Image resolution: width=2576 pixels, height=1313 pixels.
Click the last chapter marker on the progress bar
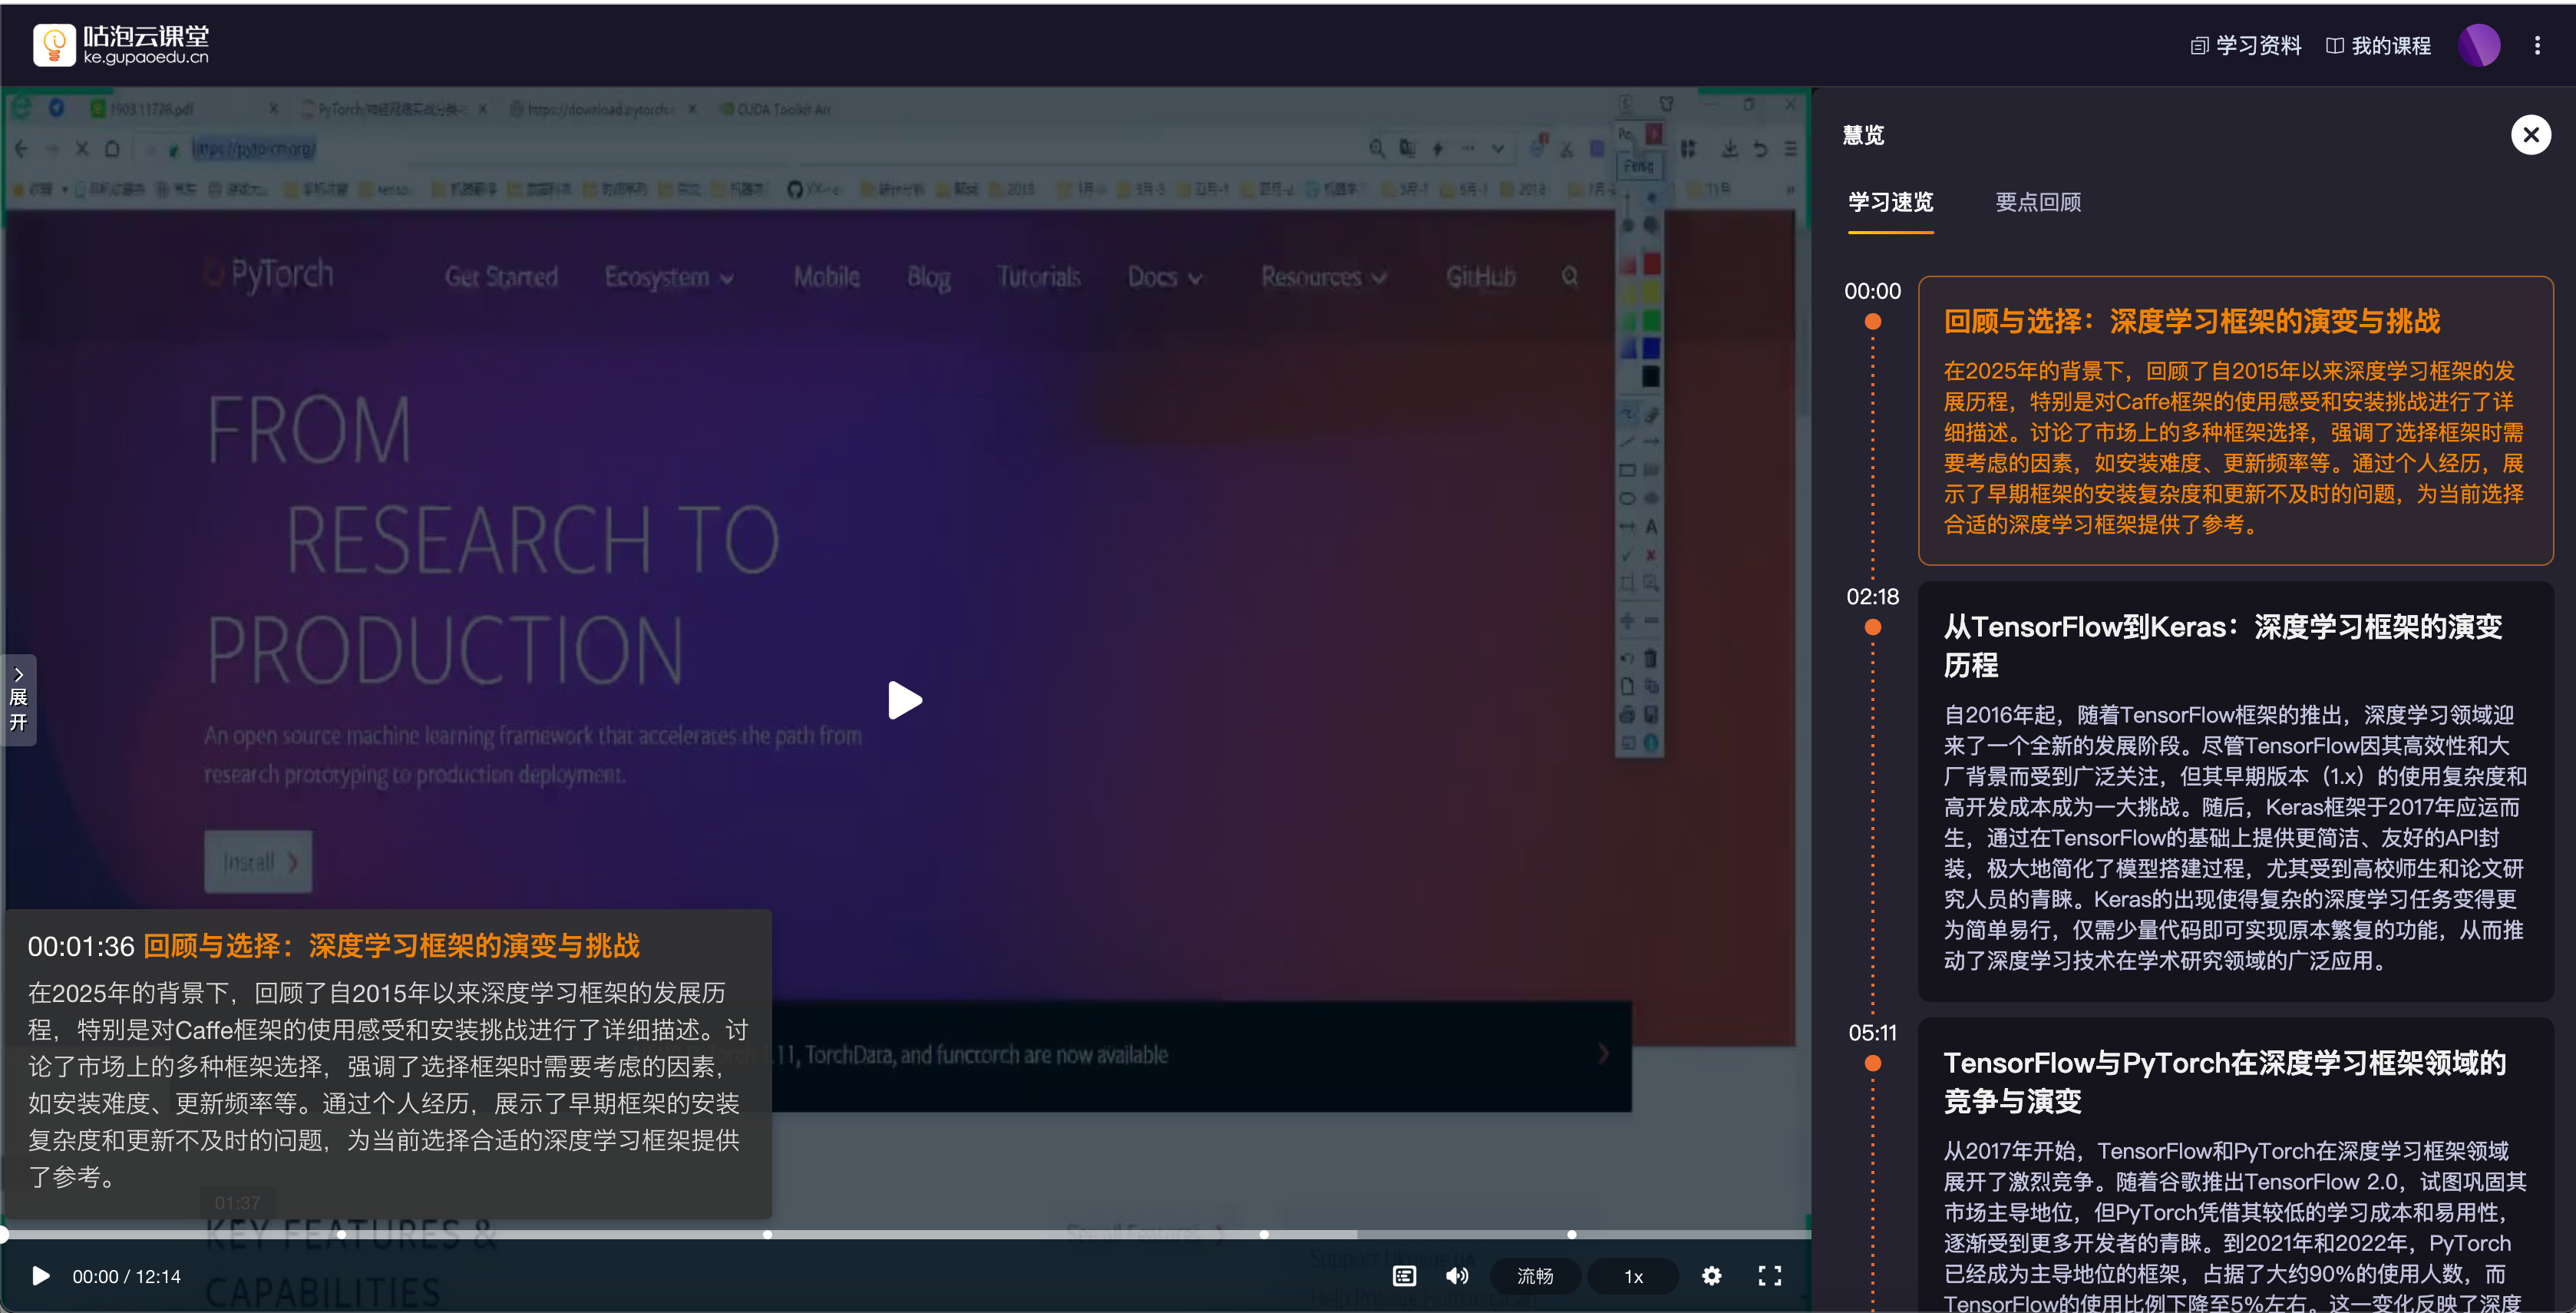[x=1572, y=1235]
